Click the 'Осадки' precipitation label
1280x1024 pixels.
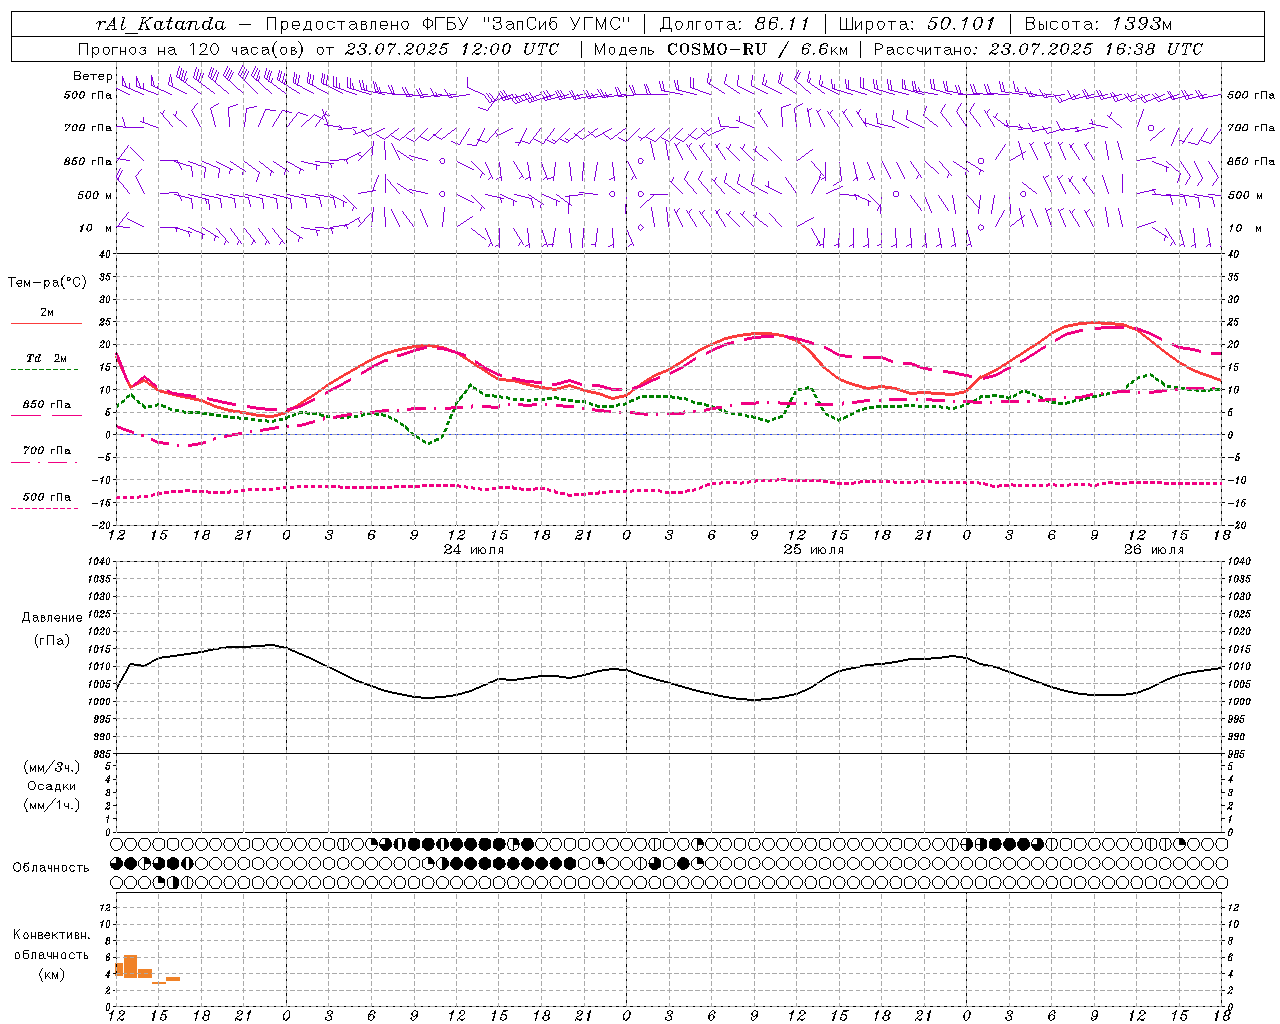52,786
